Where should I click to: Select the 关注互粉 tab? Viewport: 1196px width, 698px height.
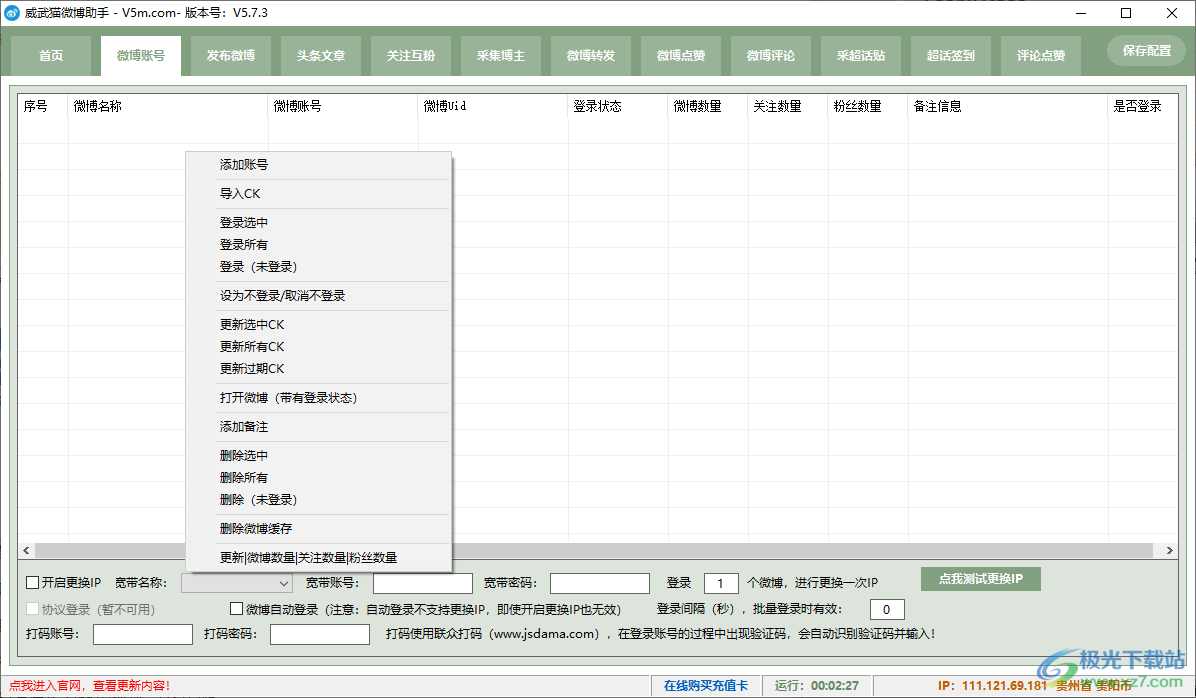[x=411, y=56]
